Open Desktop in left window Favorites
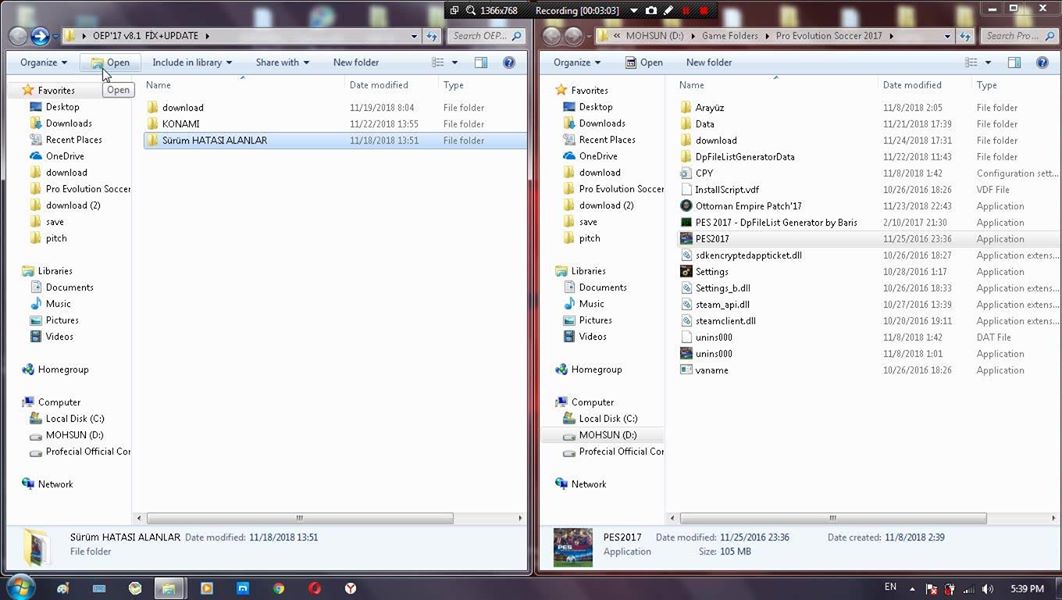 pyautogui.click(x=62, y=107)
